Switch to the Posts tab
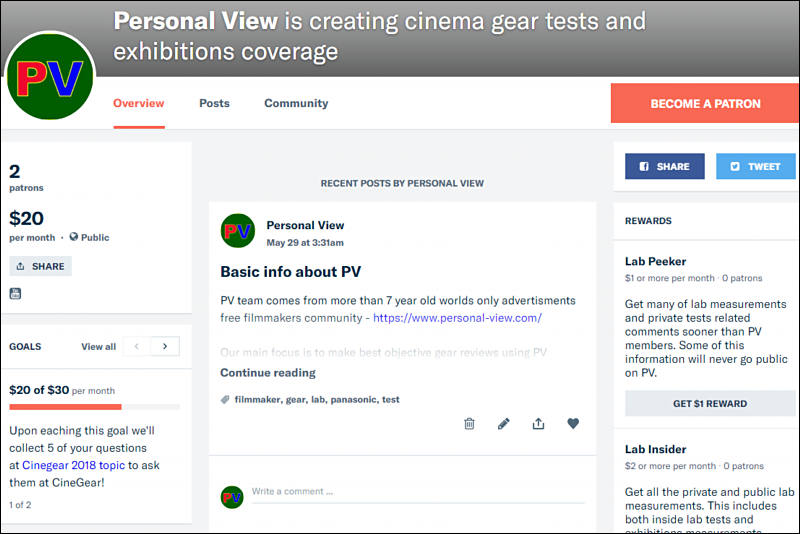800x534 pixels. 214,103
